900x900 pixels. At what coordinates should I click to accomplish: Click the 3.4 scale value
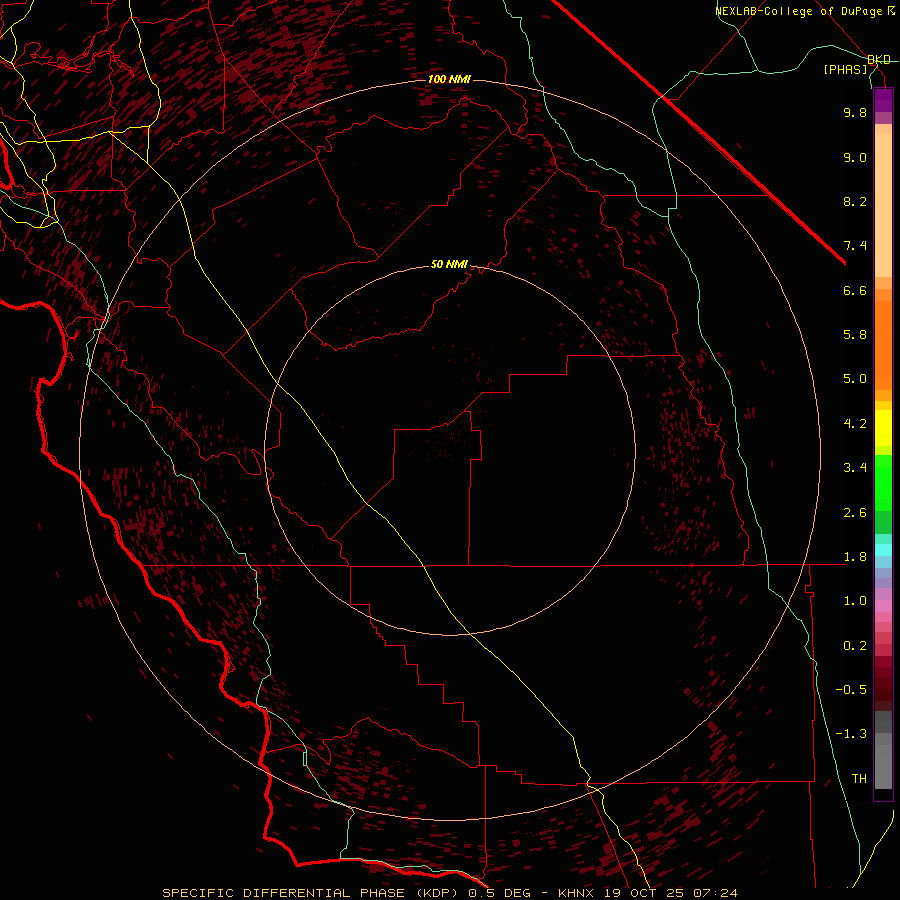pos(855,468)
